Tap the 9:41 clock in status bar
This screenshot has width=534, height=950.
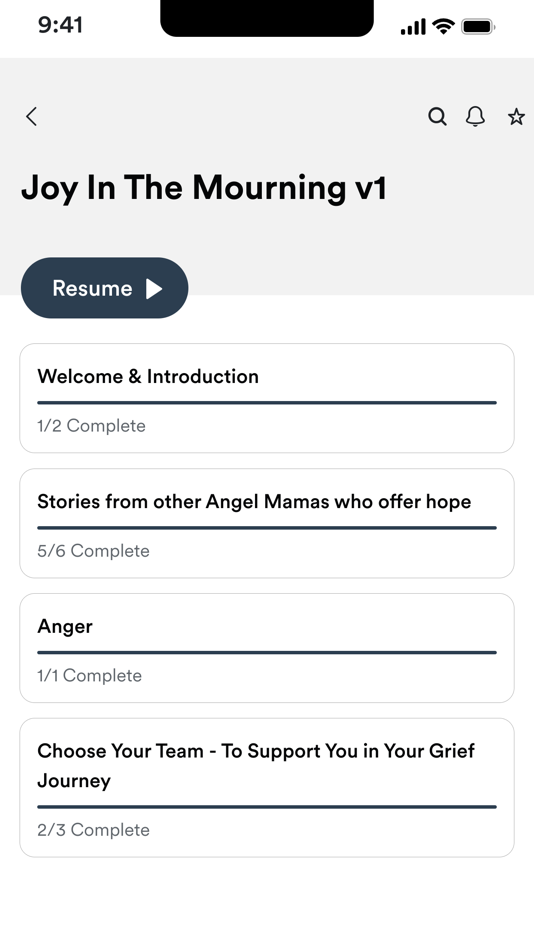(60, 25)
